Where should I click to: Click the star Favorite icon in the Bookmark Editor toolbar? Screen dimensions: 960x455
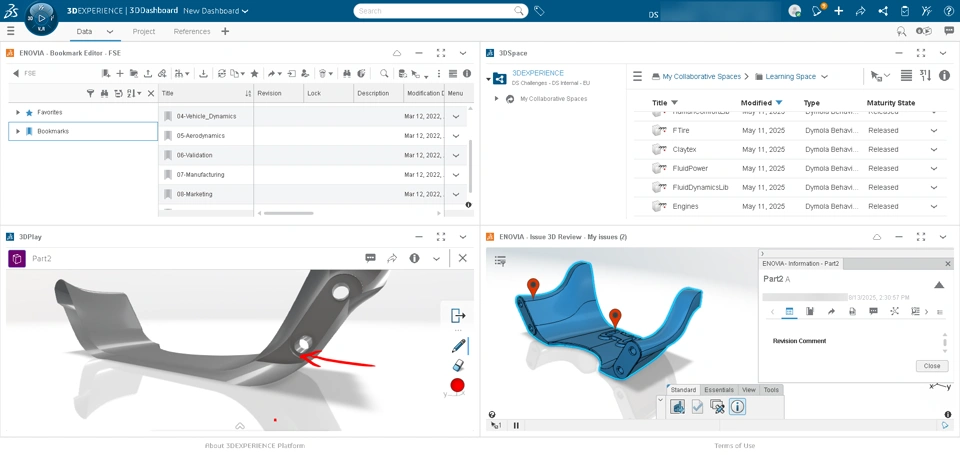[254, 73]
